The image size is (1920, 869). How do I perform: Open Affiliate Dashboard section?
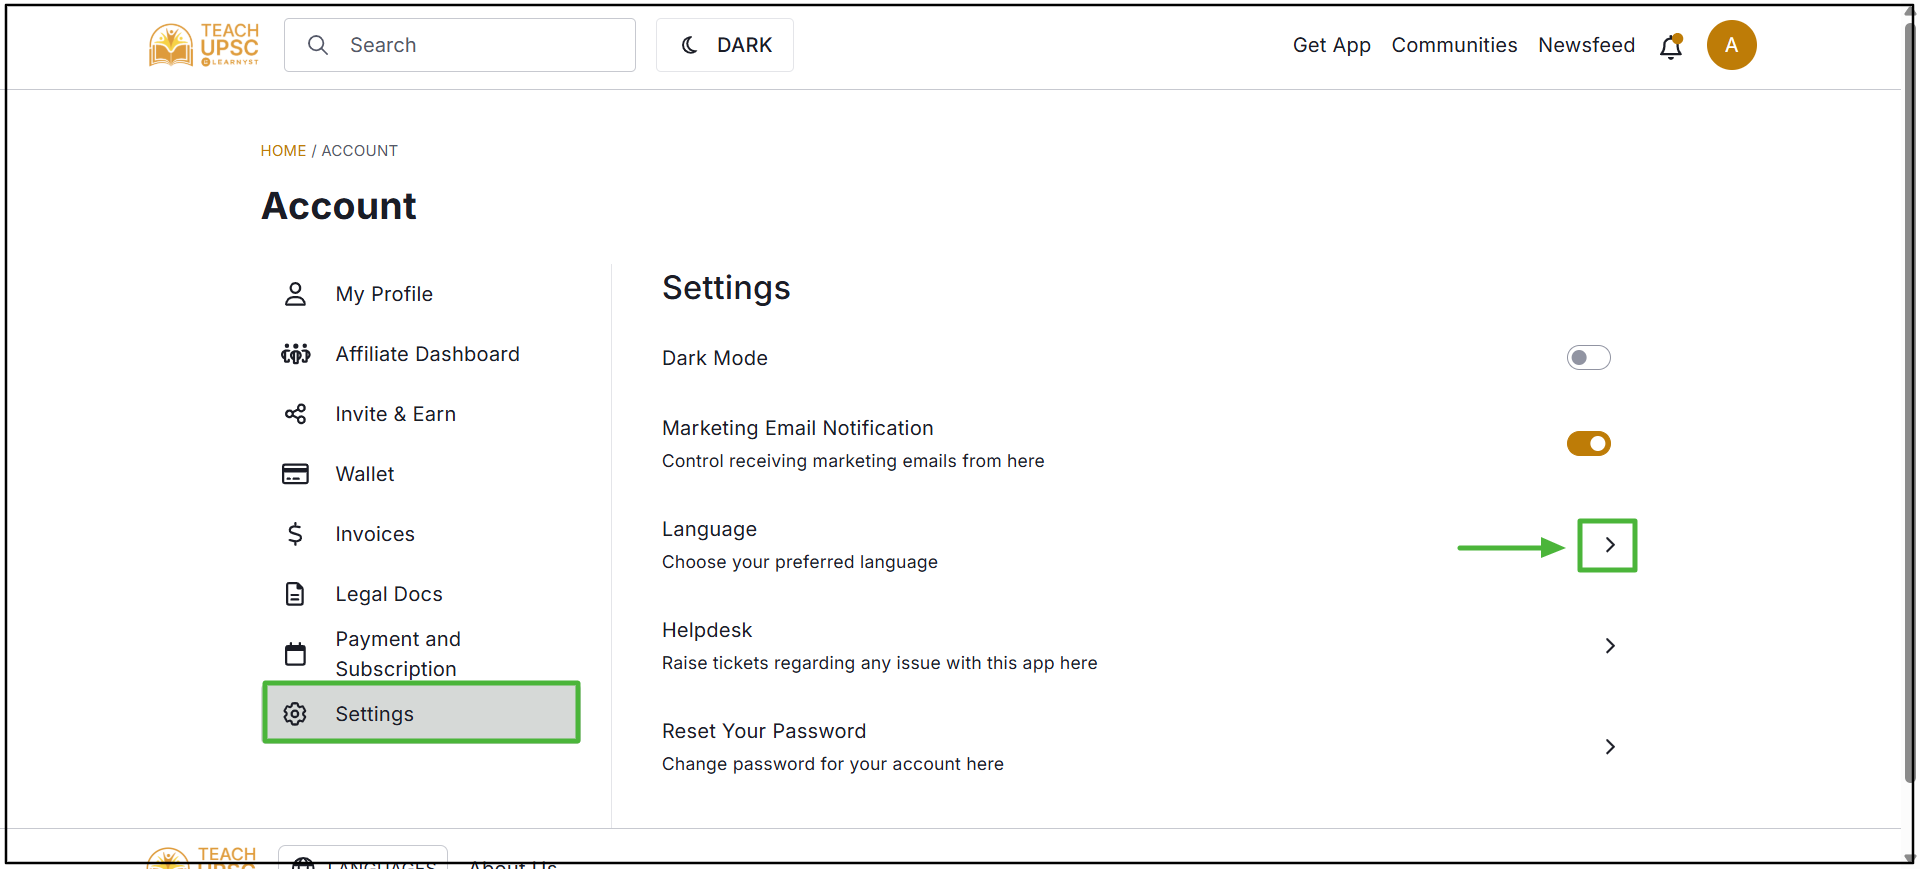(421, 354)
